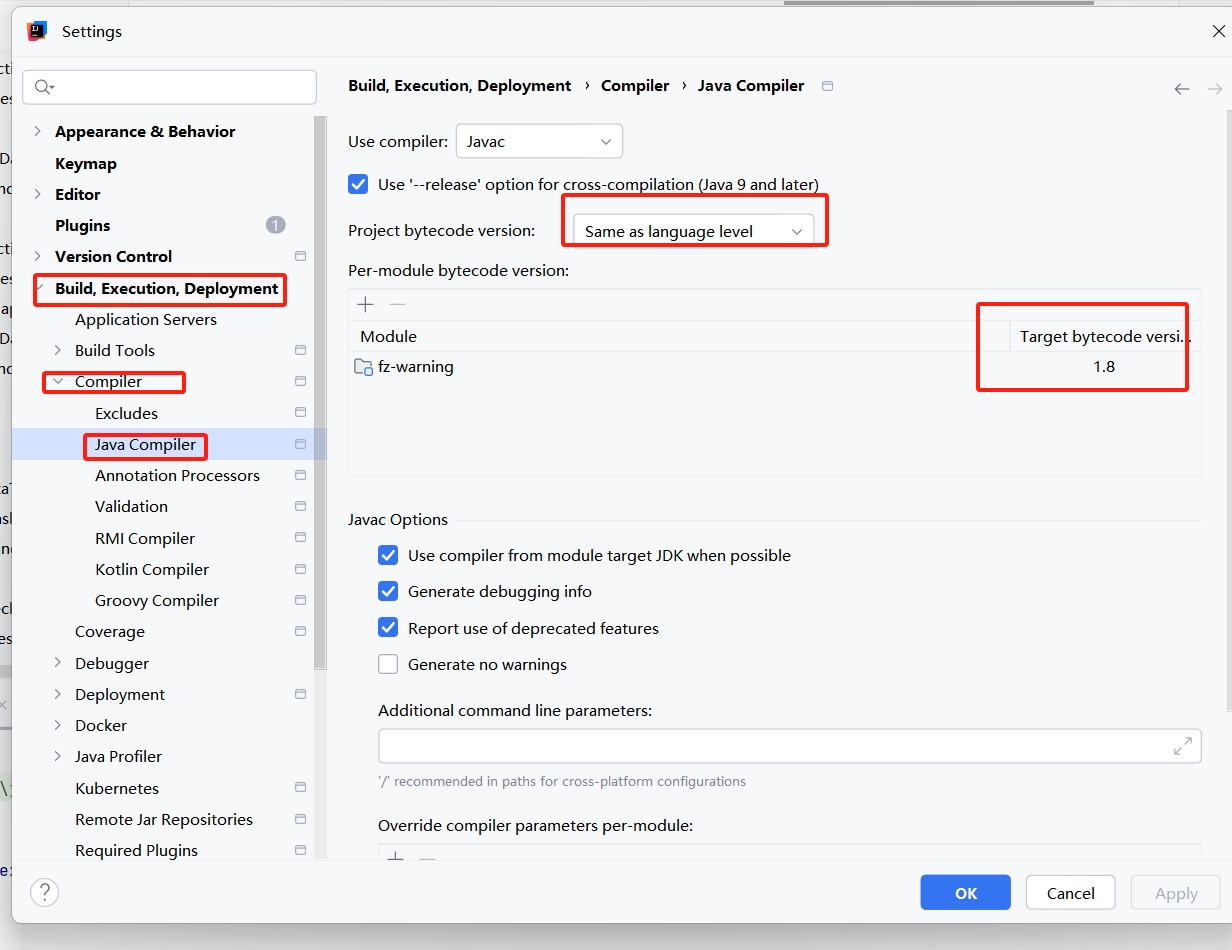Click project icon beside RMI Compiler
Screen dimensions: 1232x950
300,538
